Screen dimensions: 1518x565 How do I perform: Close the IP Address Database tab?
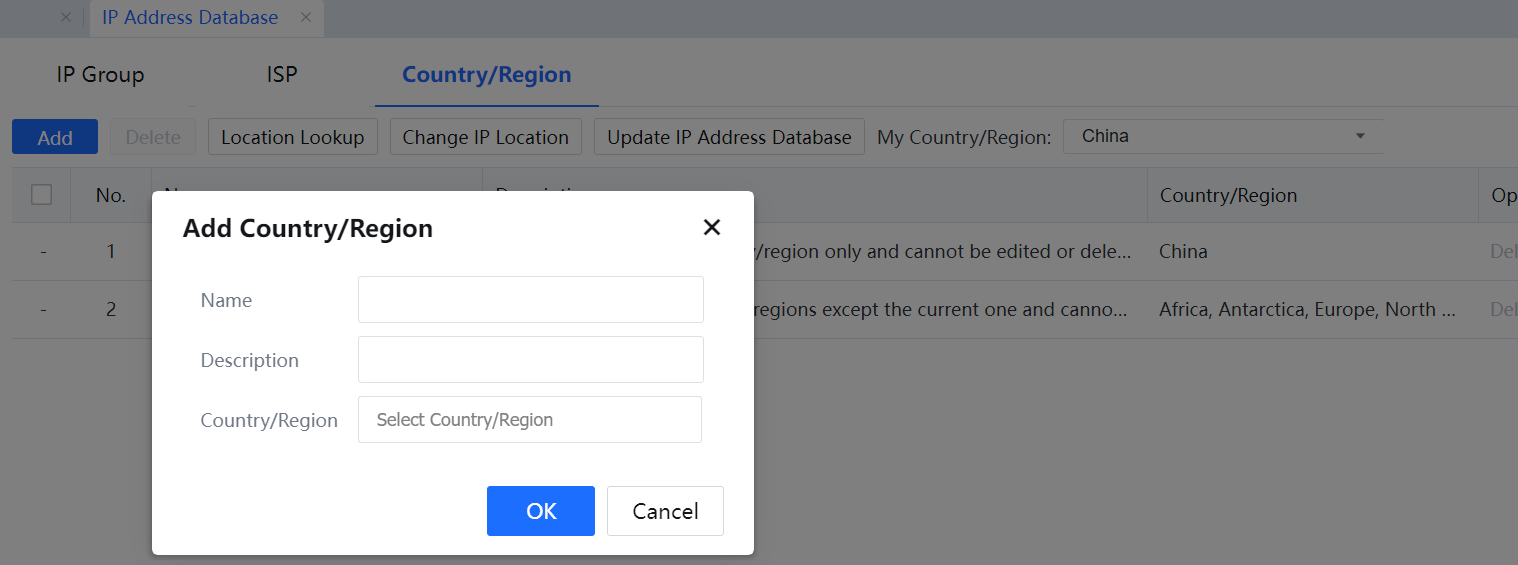pyautogui.click(x=306, y=18)
